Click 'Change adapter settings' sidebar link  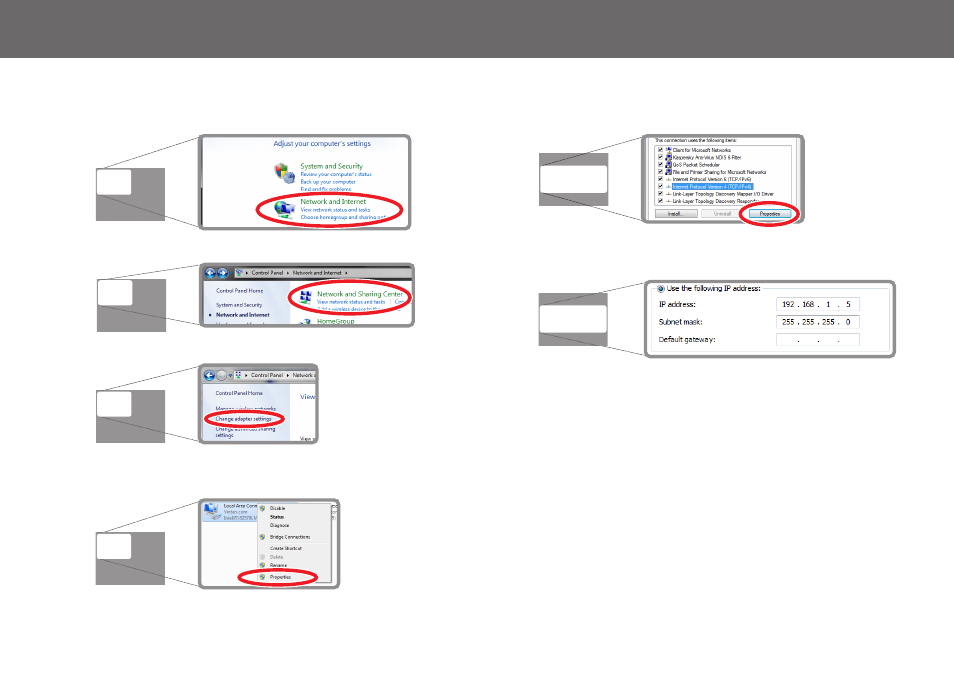point(243,419)
